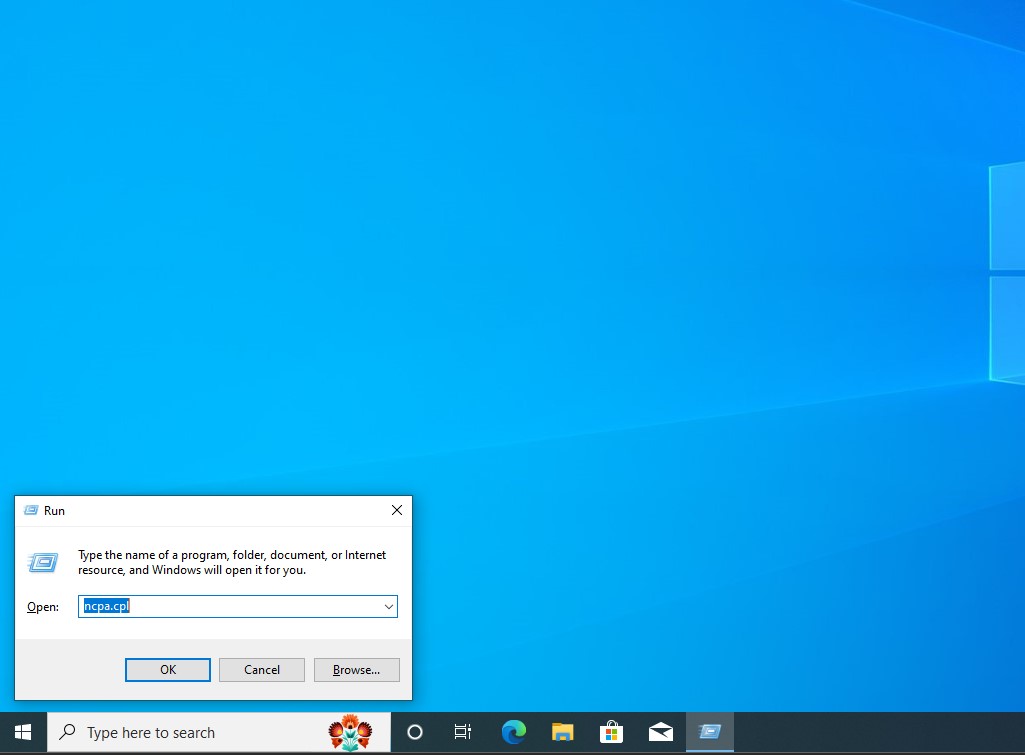
Task: Expand the Open field history dropdown
Action: click(x=389, y=606)
